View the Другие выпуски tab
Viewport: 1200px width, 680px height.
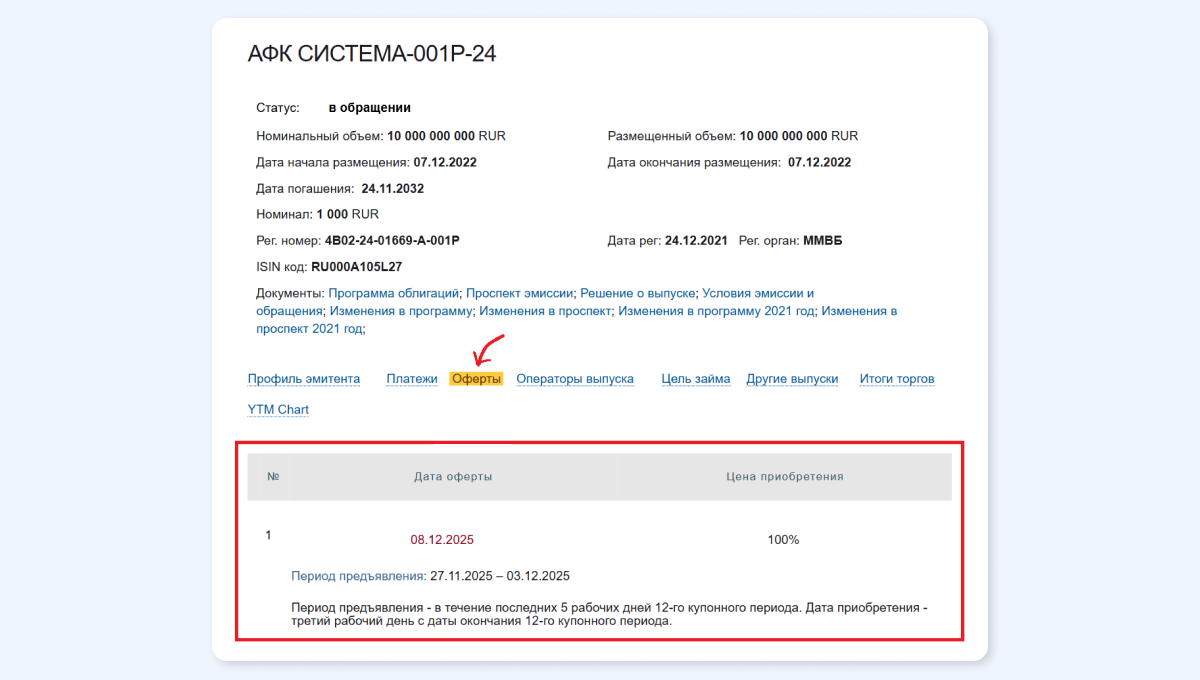(x=792, y=379)
